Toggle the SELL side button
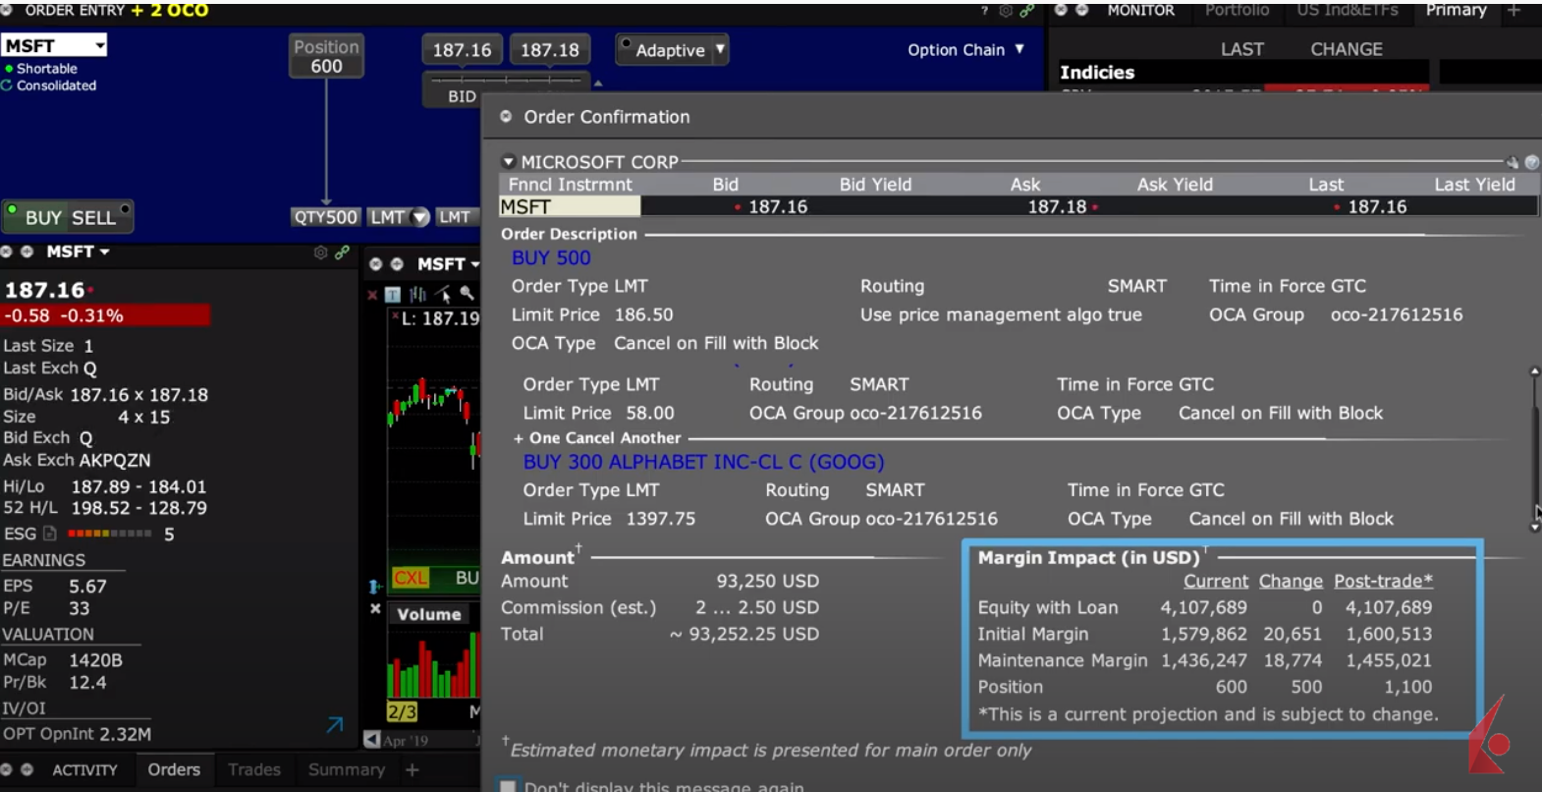 coord(94,218)
